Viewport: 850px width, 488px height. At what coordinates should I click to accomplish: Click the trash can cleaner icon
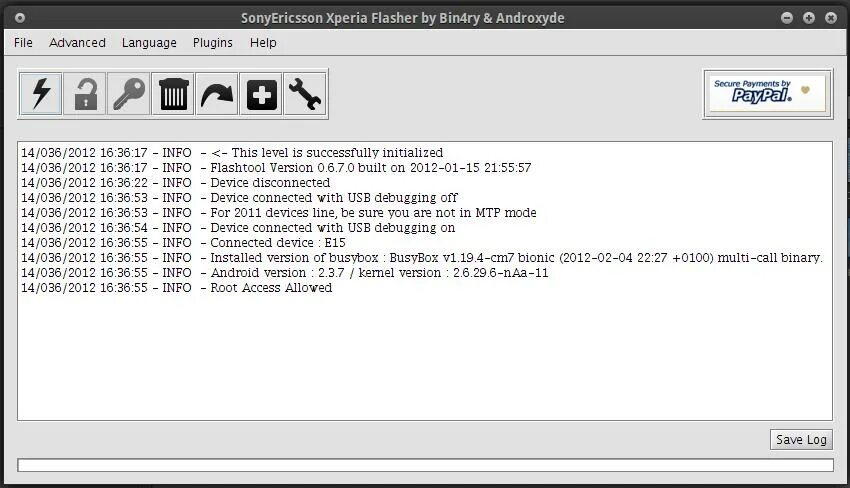(x=173, y=94)
